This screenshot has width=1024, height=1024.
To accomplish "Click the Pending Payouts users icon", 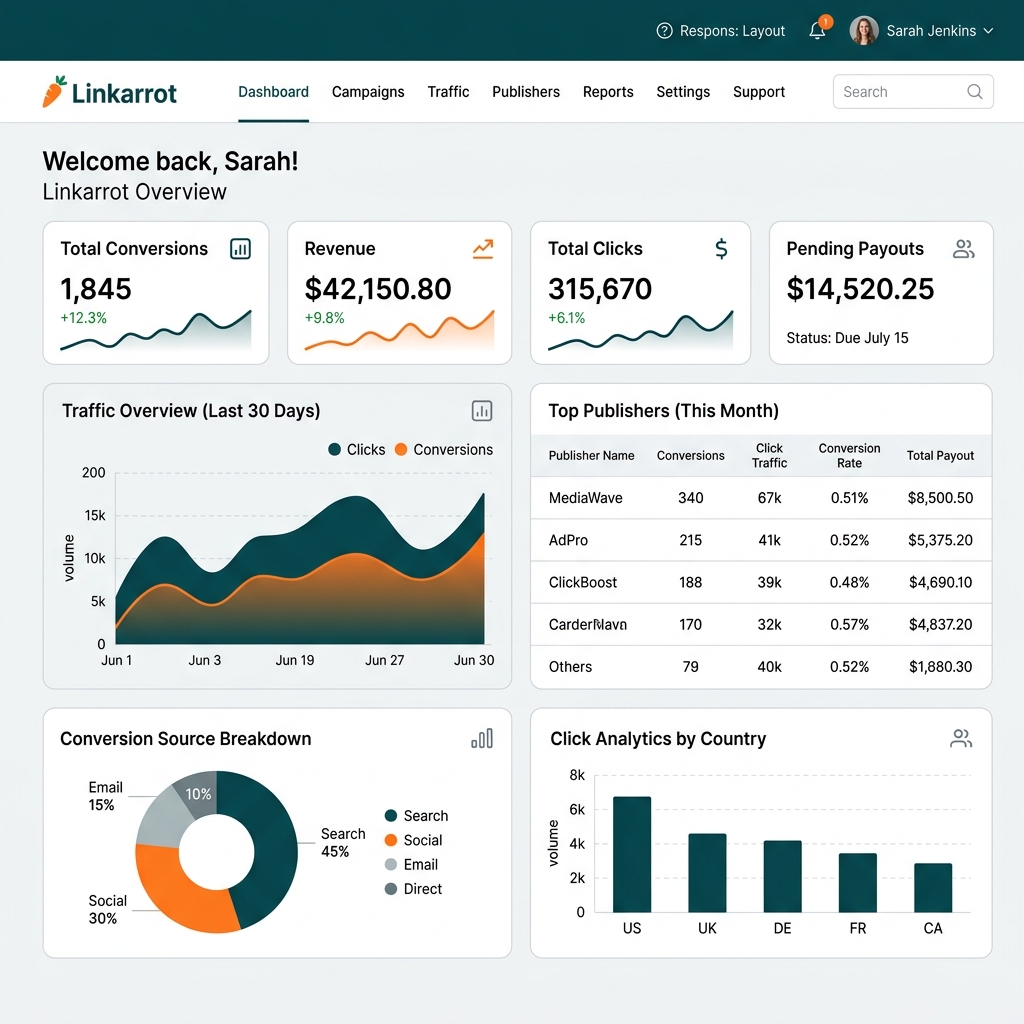I will tap(964, 249).
